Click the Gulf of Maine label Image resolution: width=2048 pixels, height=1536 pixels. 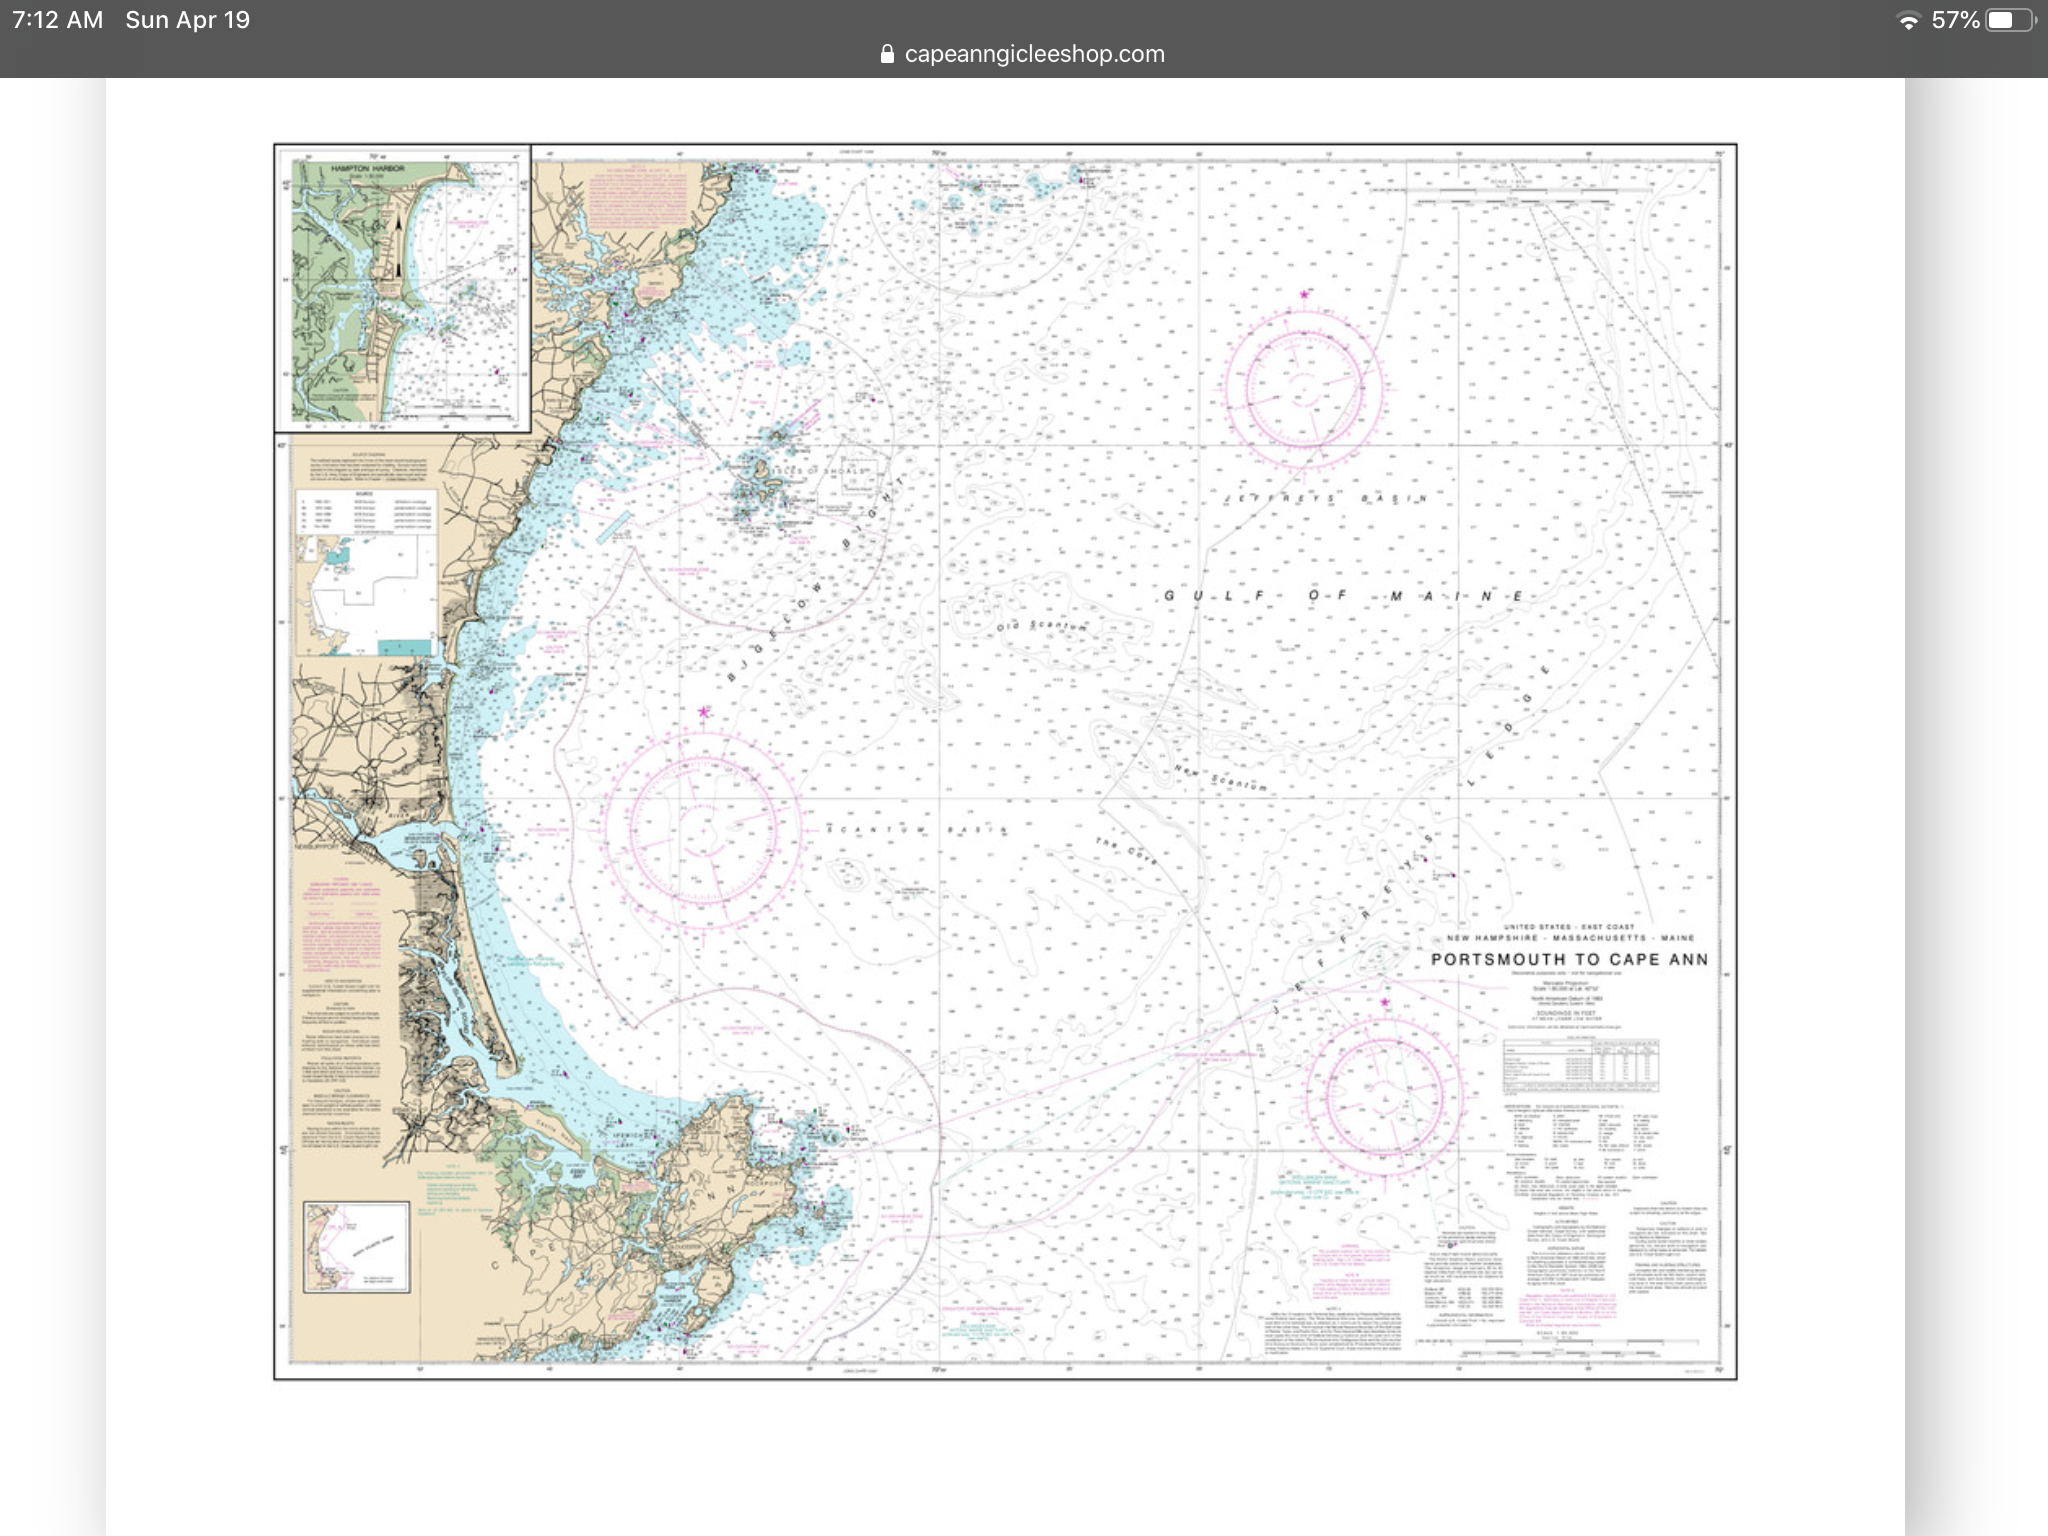pos(1343,596)
